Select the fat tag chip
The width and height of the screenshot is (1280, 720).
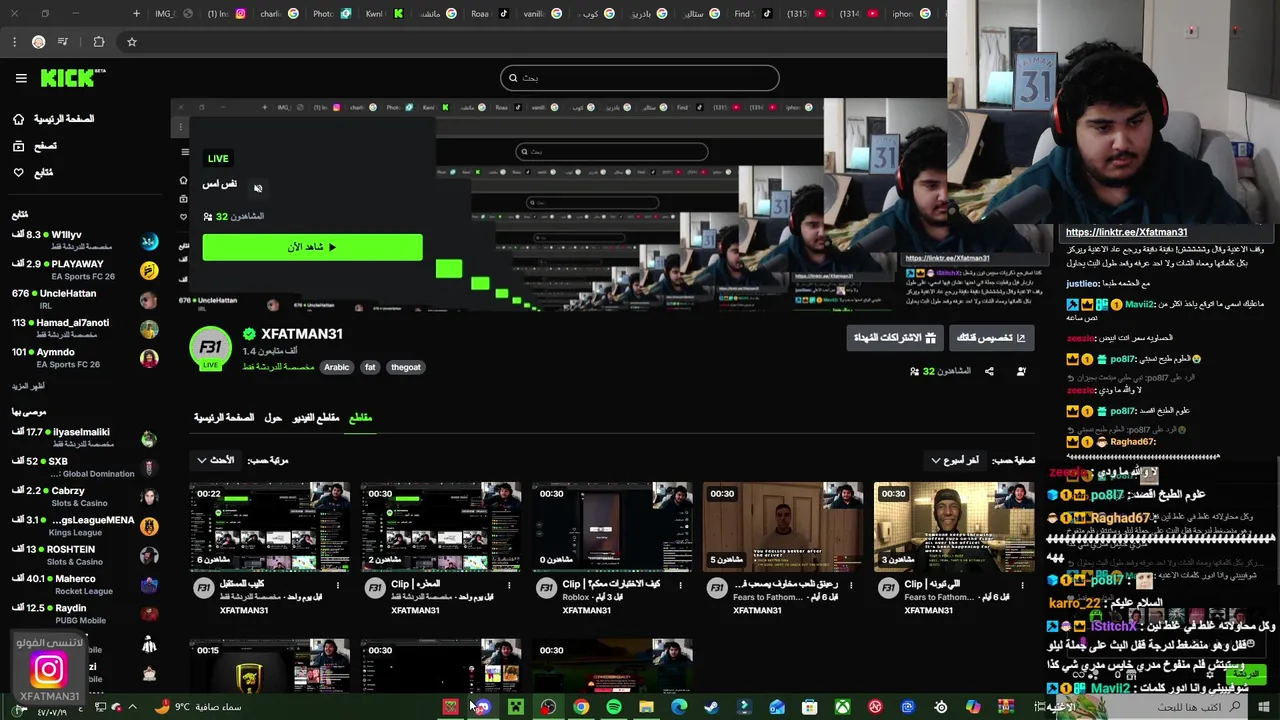tap(370, 367)
